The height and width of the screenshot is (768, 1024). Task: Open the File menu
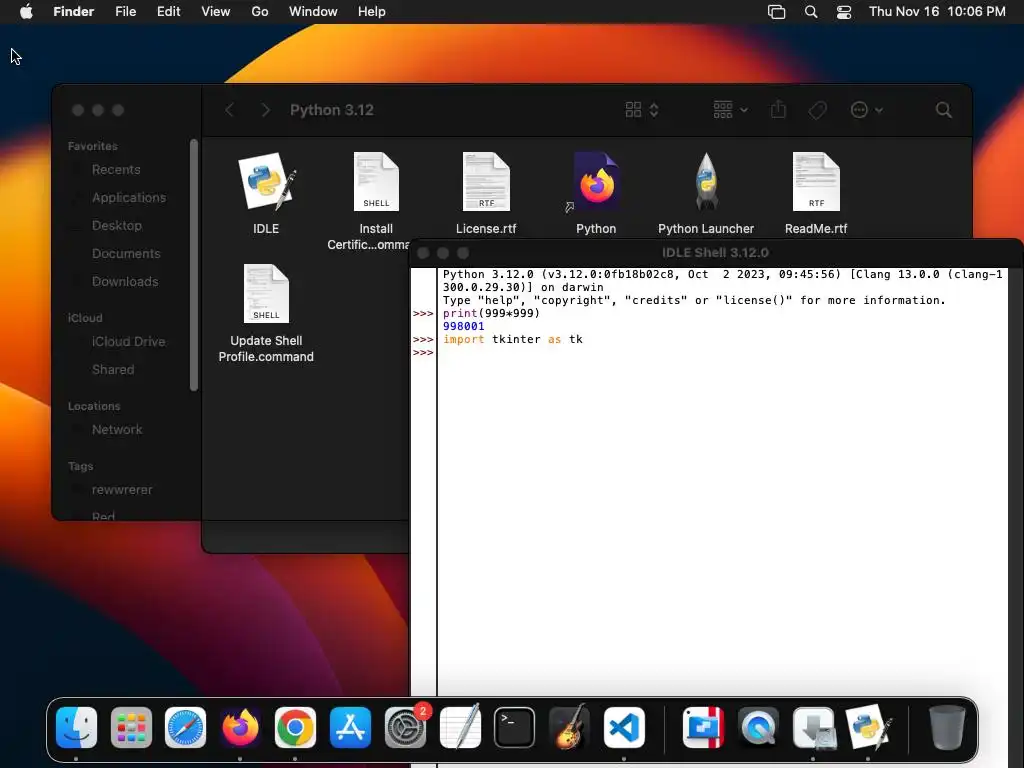[x=125, y=12]
